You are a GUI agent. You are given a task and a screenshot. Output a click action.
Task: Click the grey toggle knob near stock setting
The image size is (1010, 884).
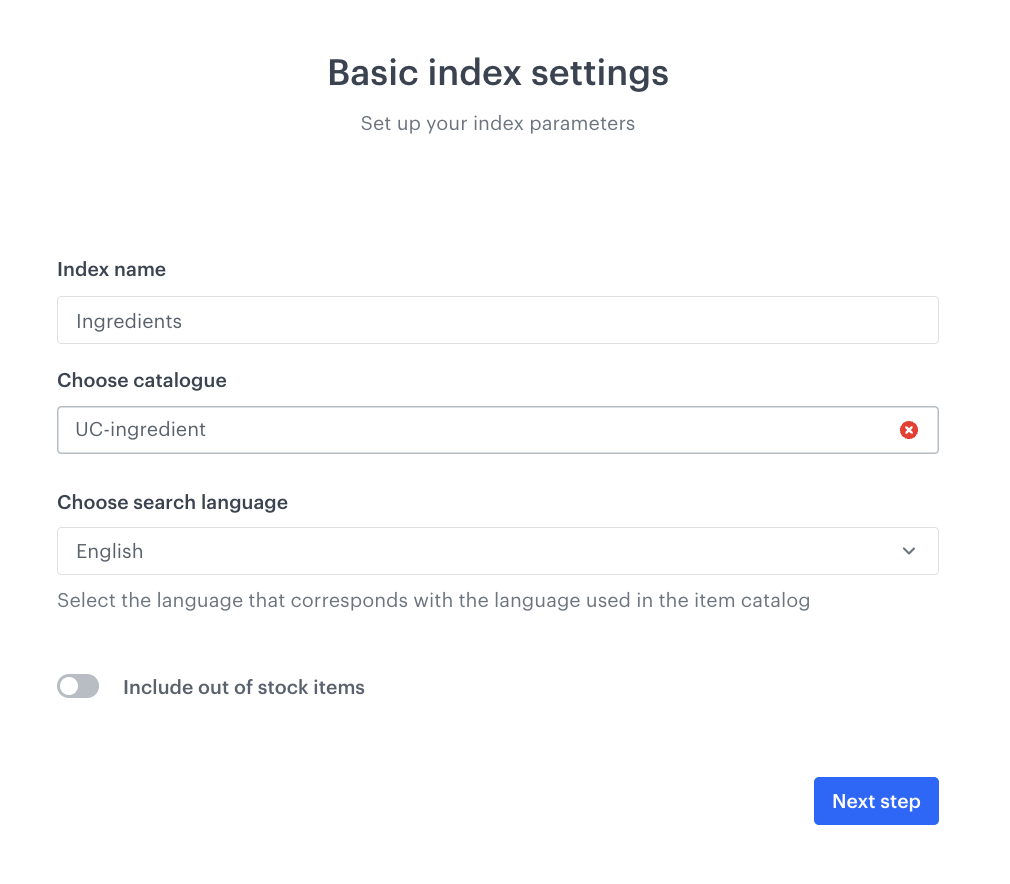[70, 686]
